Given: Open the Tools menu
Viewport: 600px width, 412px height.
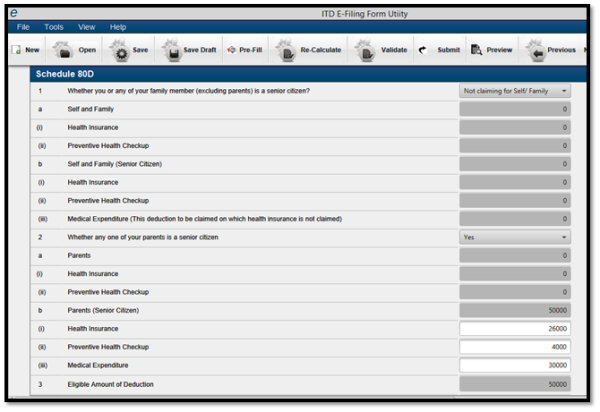Looking at the screenshot, I should [x=54, y=26].
